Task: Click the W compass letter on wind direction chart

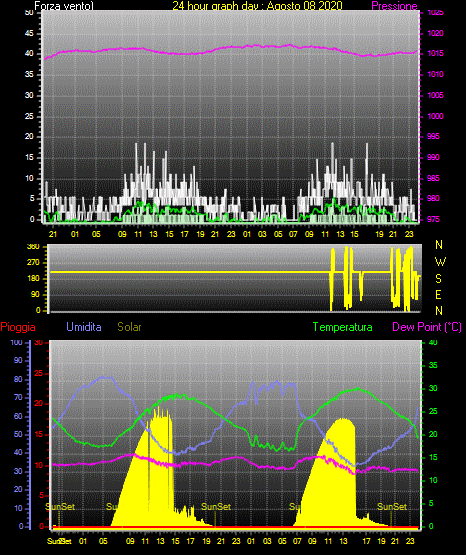Action: (x=440, y=262)
